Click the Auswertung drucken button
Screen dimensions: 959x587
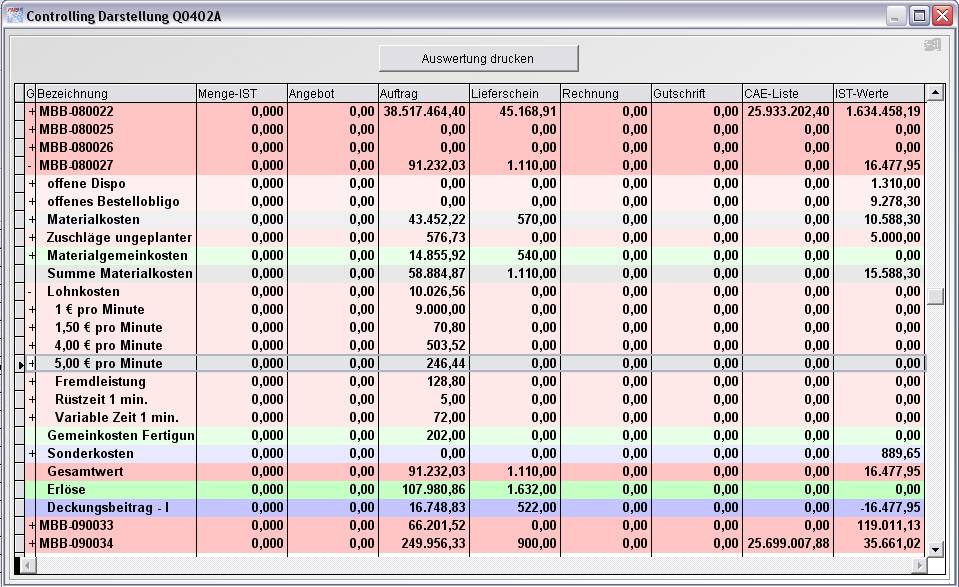pyautogui.click(x=478, y=58)
